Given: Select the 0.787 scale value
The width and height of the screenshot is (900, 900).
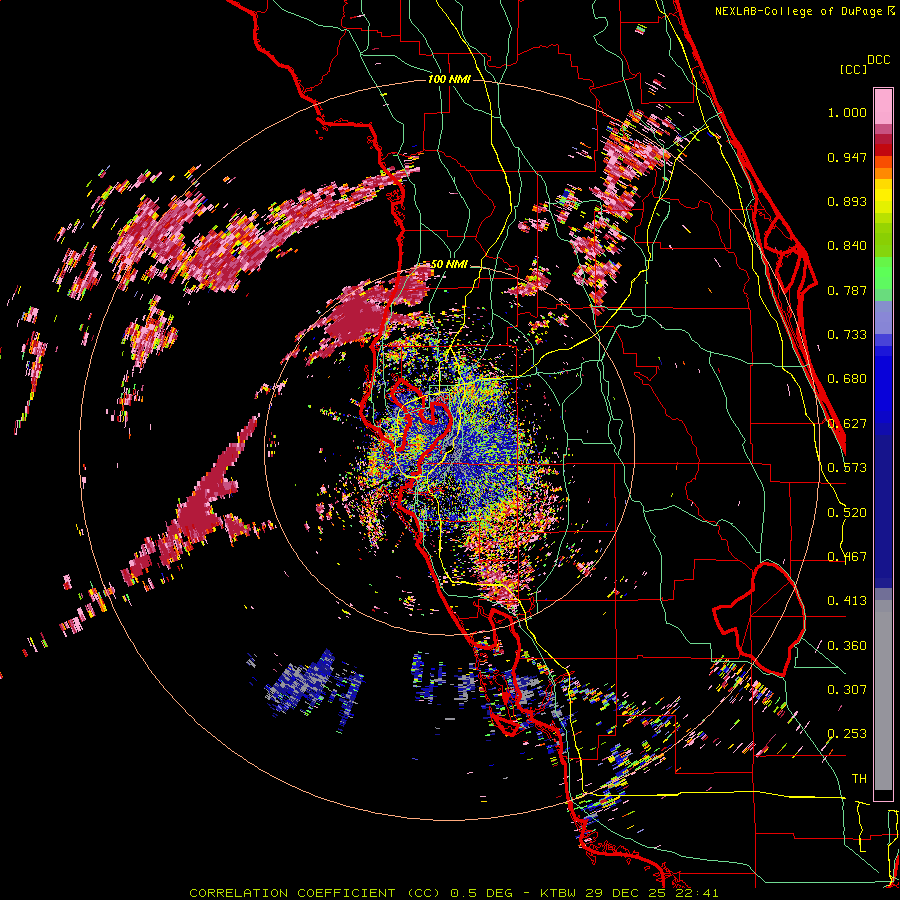Looking at the screenshot, I should coord(847,290).
